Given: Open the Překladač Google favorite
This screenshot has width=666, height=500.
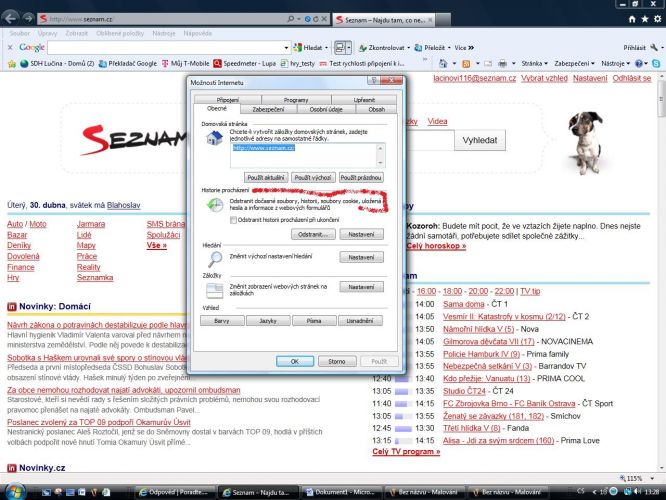Looking at the screenshot, I should point(128,64).
